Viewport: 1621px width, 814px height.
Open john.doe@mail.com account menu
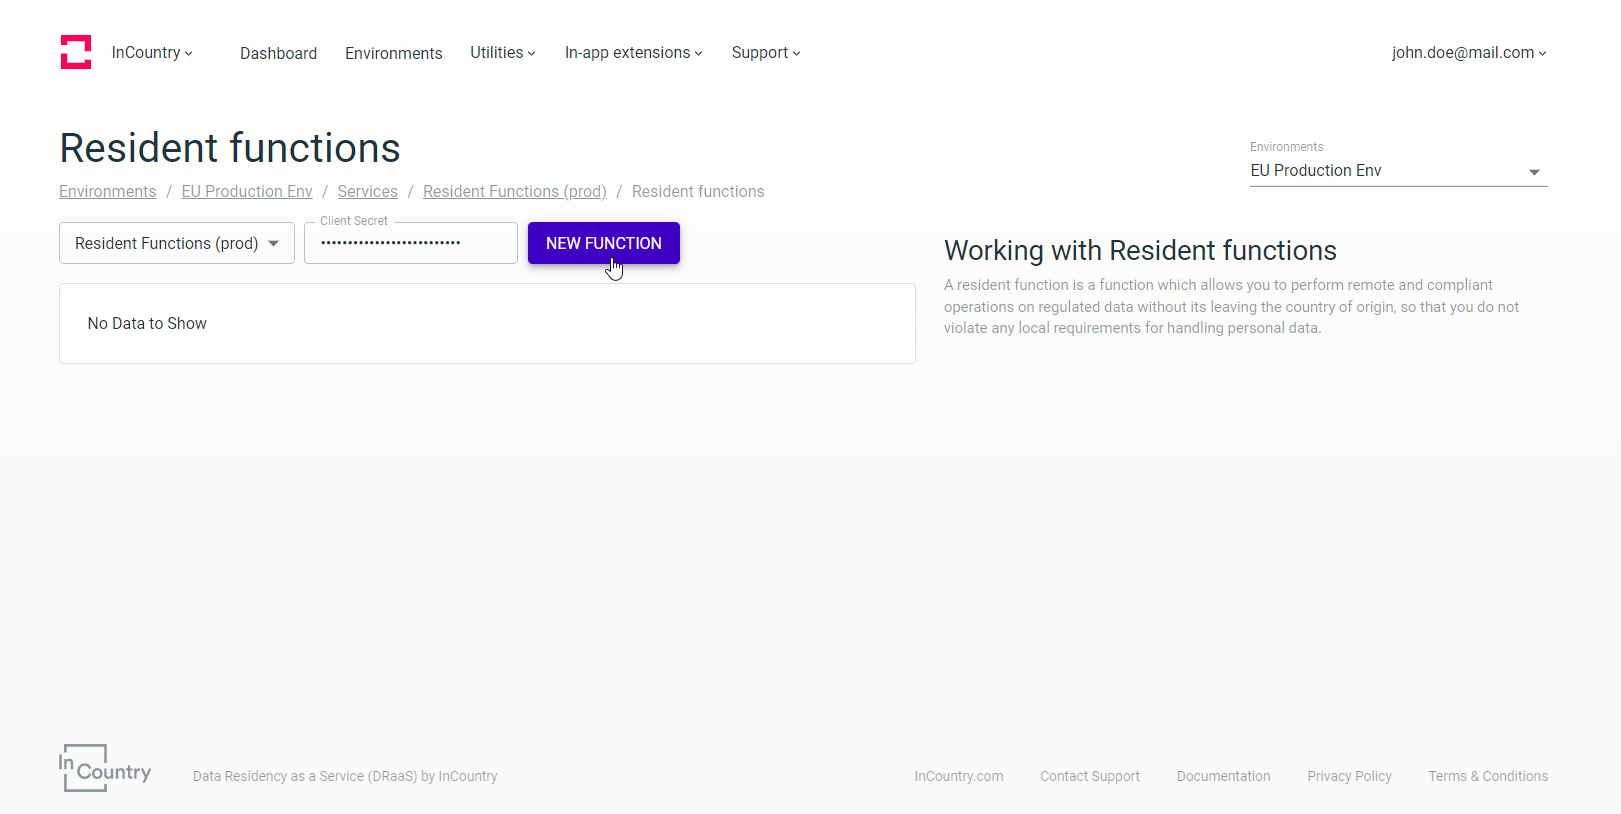[x=1469, y=52]
